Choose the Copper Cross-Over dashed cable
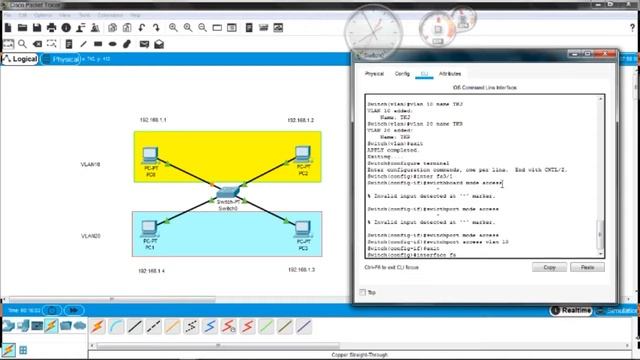640x360 pixels. (x=154, y=327)
